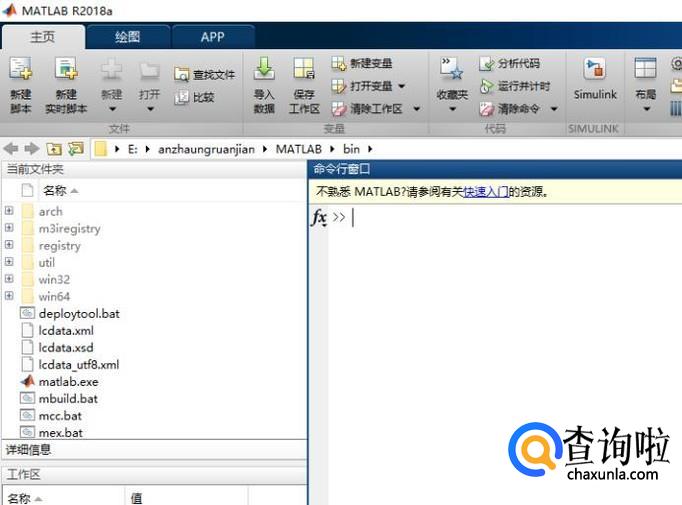The width and height of the screenshot is (682, 505).
Task: Select deploytool.bat file
Action: point(79,314)
